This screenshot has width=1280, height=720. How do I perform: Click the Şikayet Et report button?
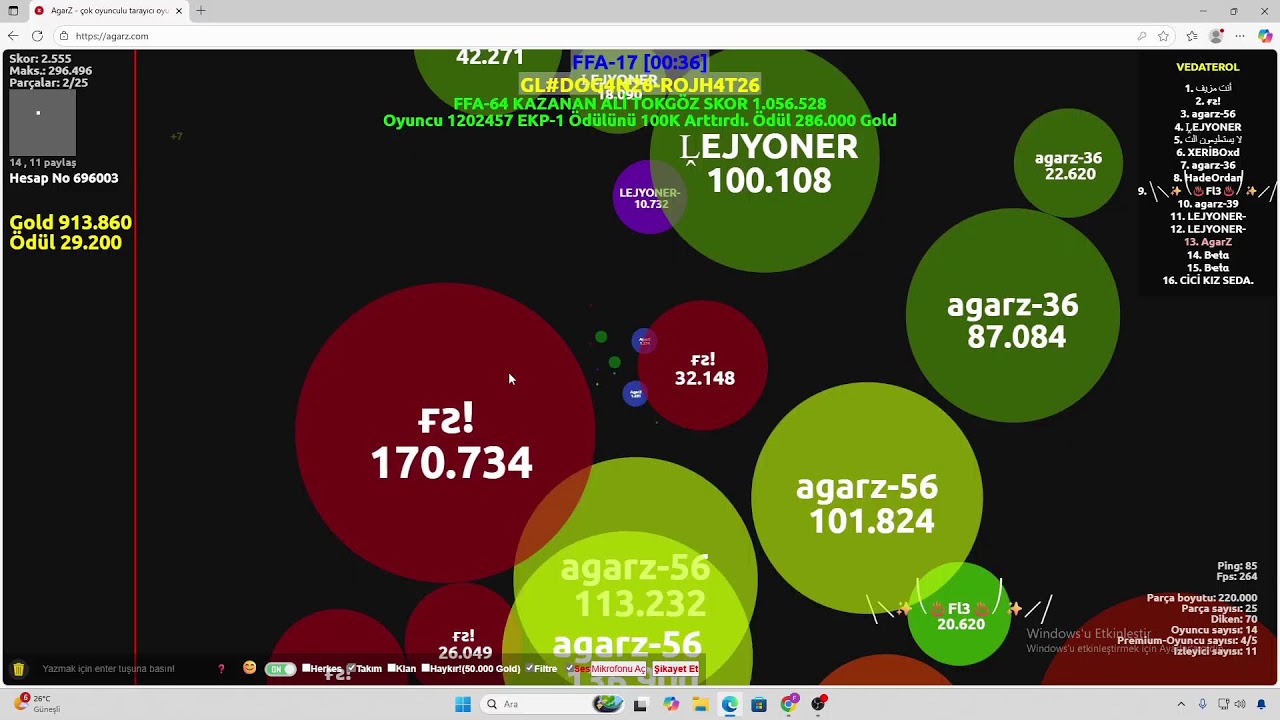676,669
